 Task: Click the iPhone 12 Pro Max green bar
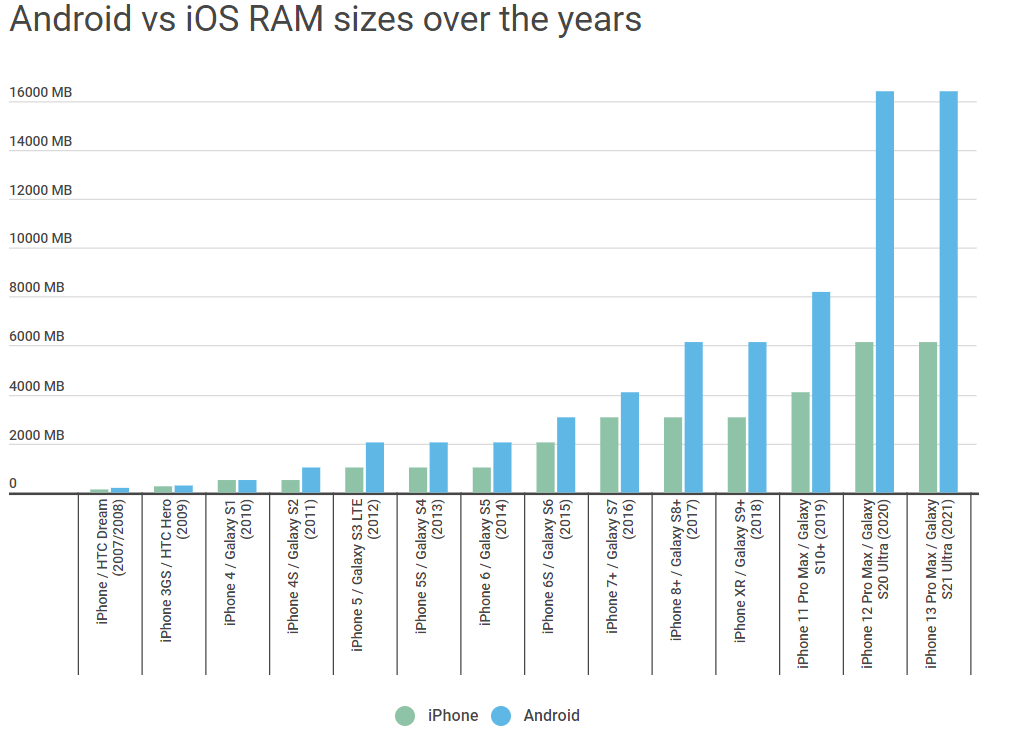tap(864, 417)
